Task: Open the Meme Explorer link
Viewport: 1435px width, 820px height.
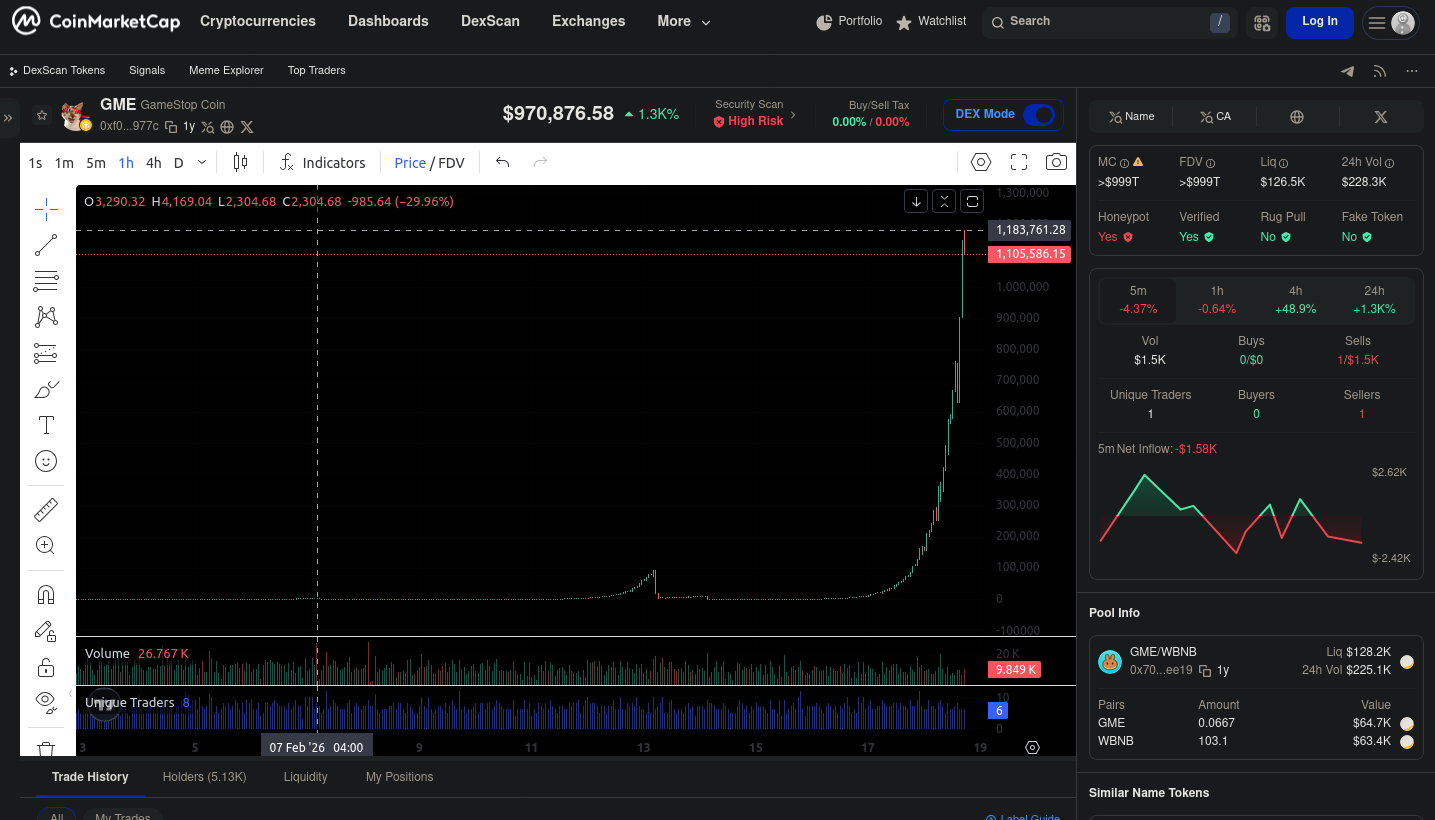Action: click(226, 71)
